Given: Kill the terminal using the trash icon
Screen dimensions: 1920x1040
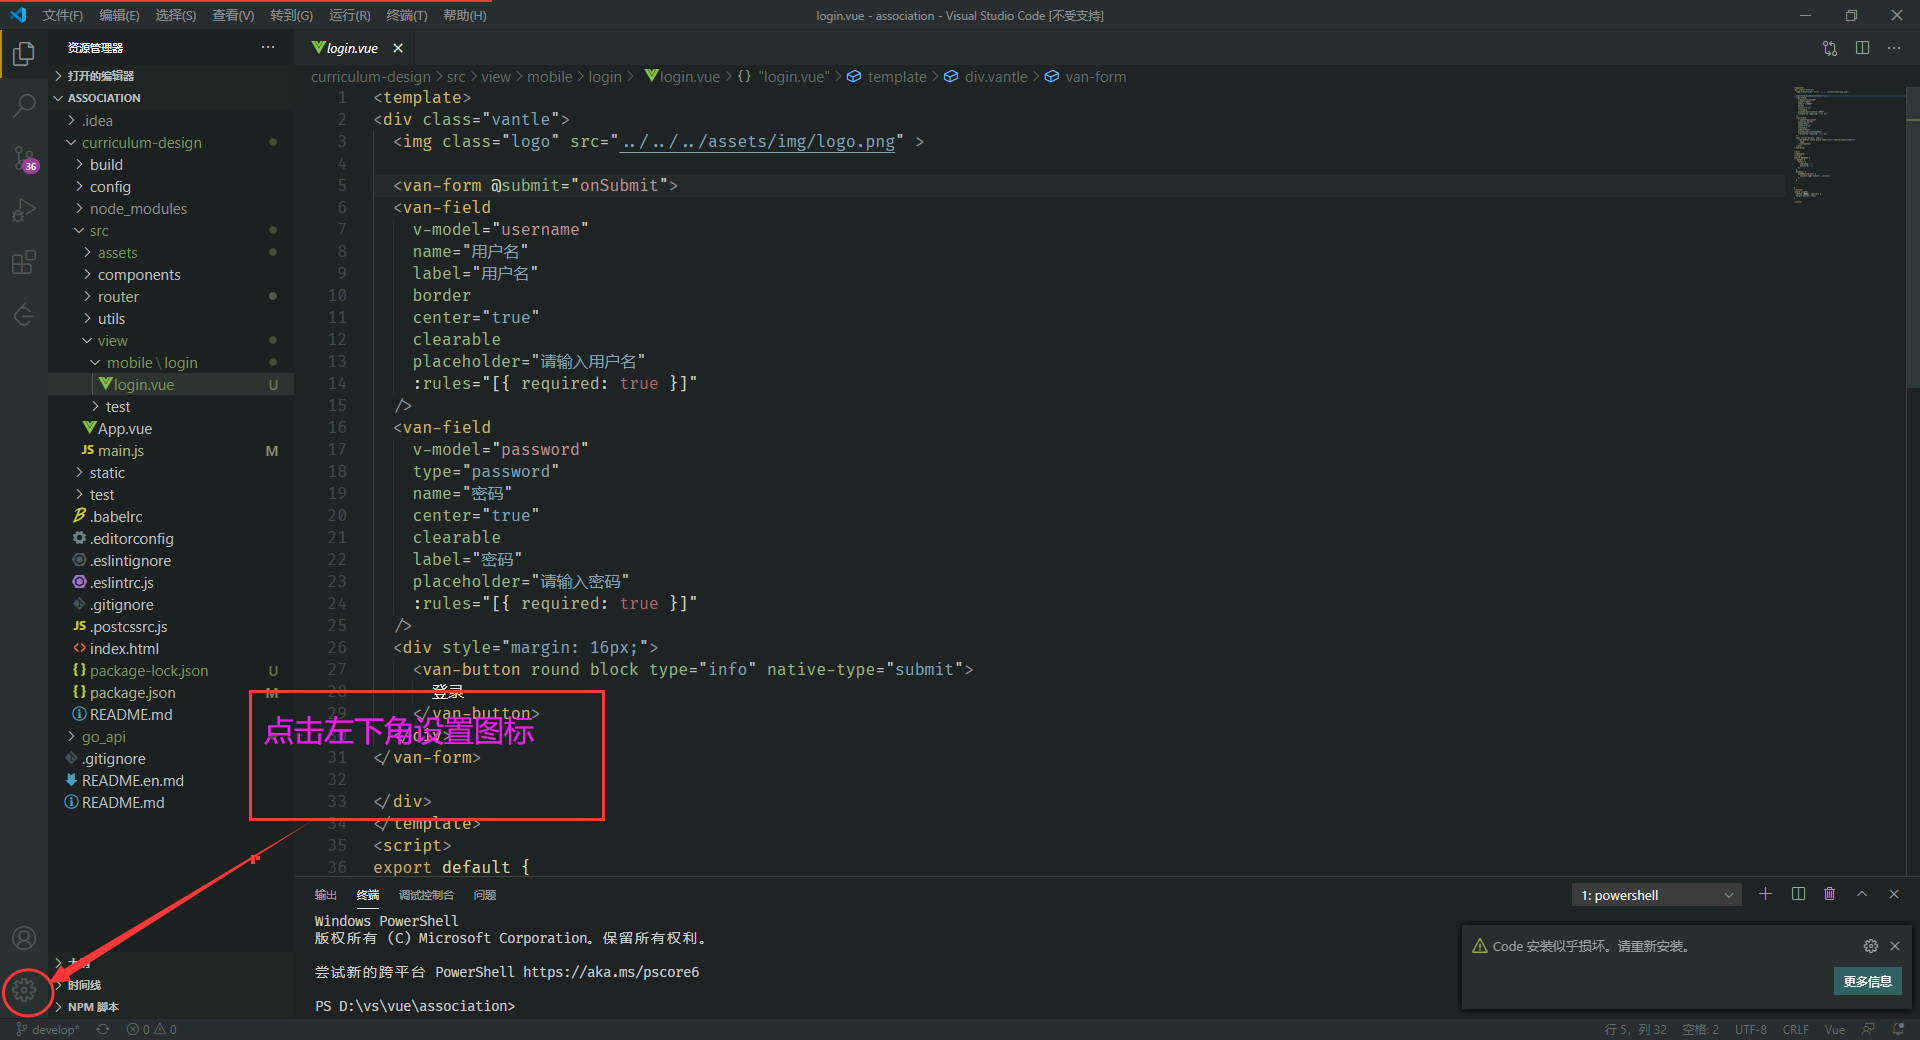Looking at the screenshot, I should click(x=1830, y=894).
